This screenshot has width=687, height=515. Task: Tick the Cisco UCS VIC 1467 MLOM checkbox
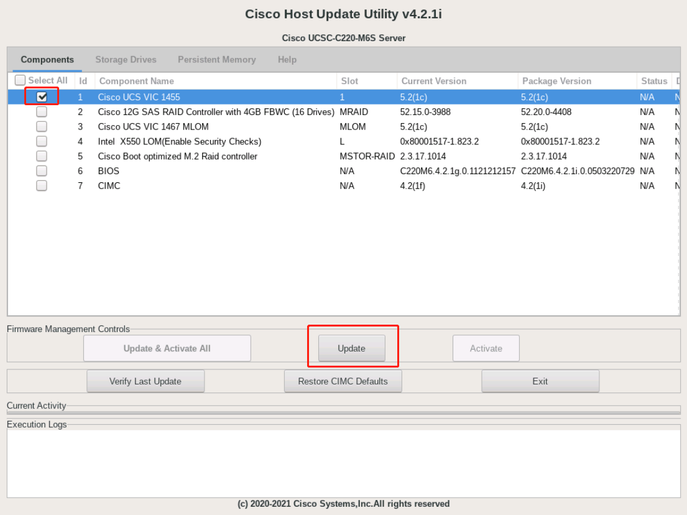pyautogui.click(x=42, y=127)
